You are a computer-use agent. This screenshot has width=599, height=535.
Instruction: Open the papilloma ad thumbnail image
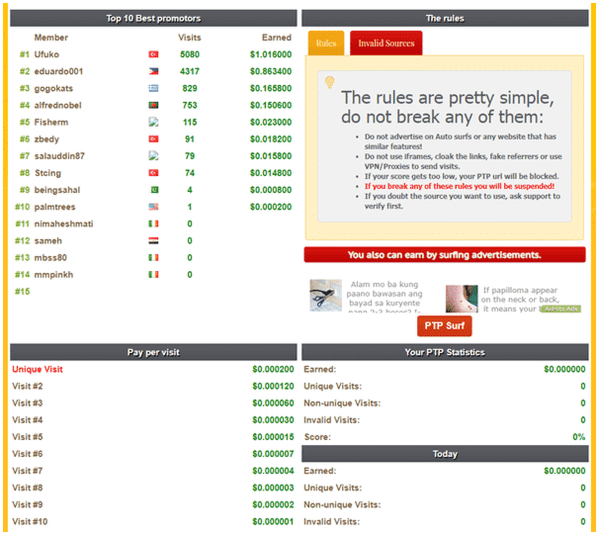click(x=462, y=298)
